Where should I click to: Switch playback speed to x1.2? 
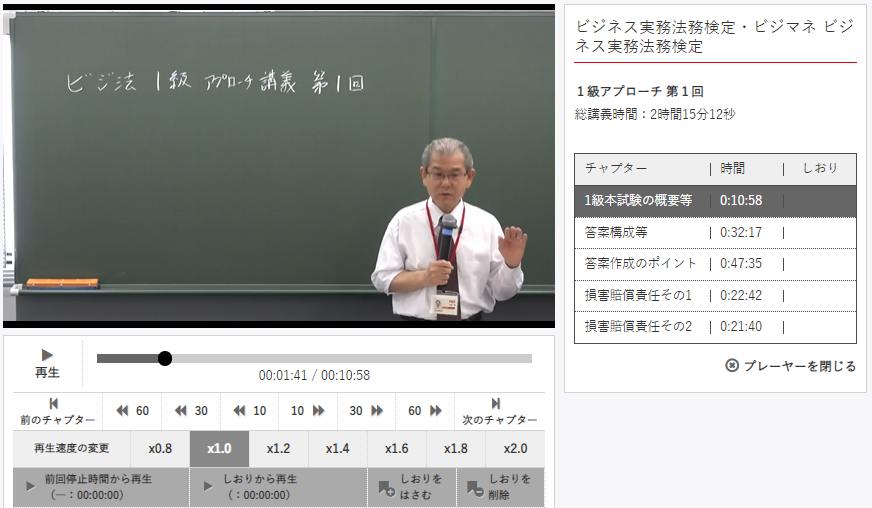tap(278, 449)
